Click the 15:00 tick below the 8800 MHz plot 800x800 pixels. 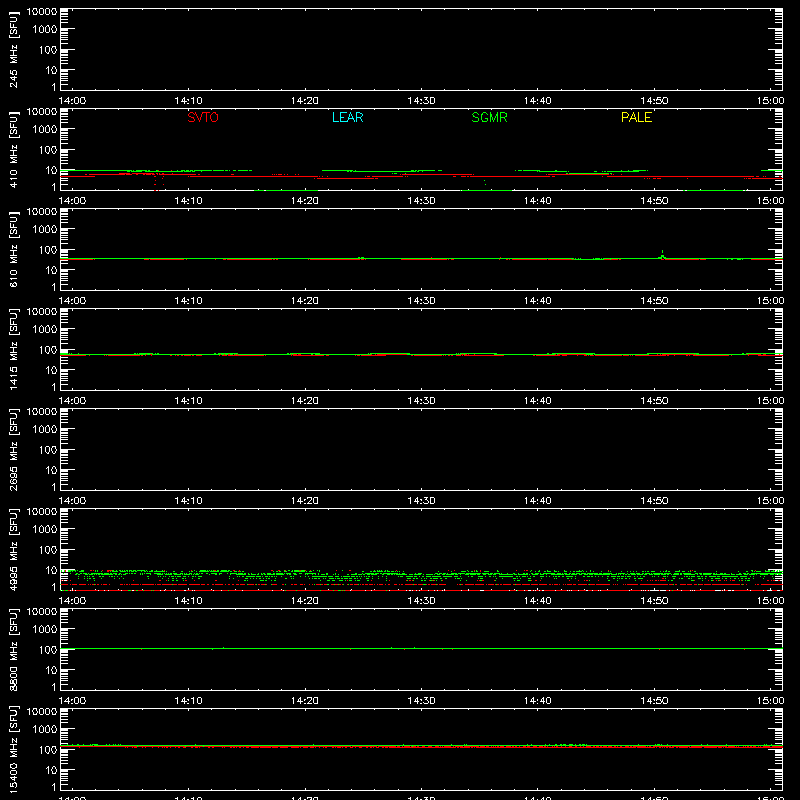770,701
